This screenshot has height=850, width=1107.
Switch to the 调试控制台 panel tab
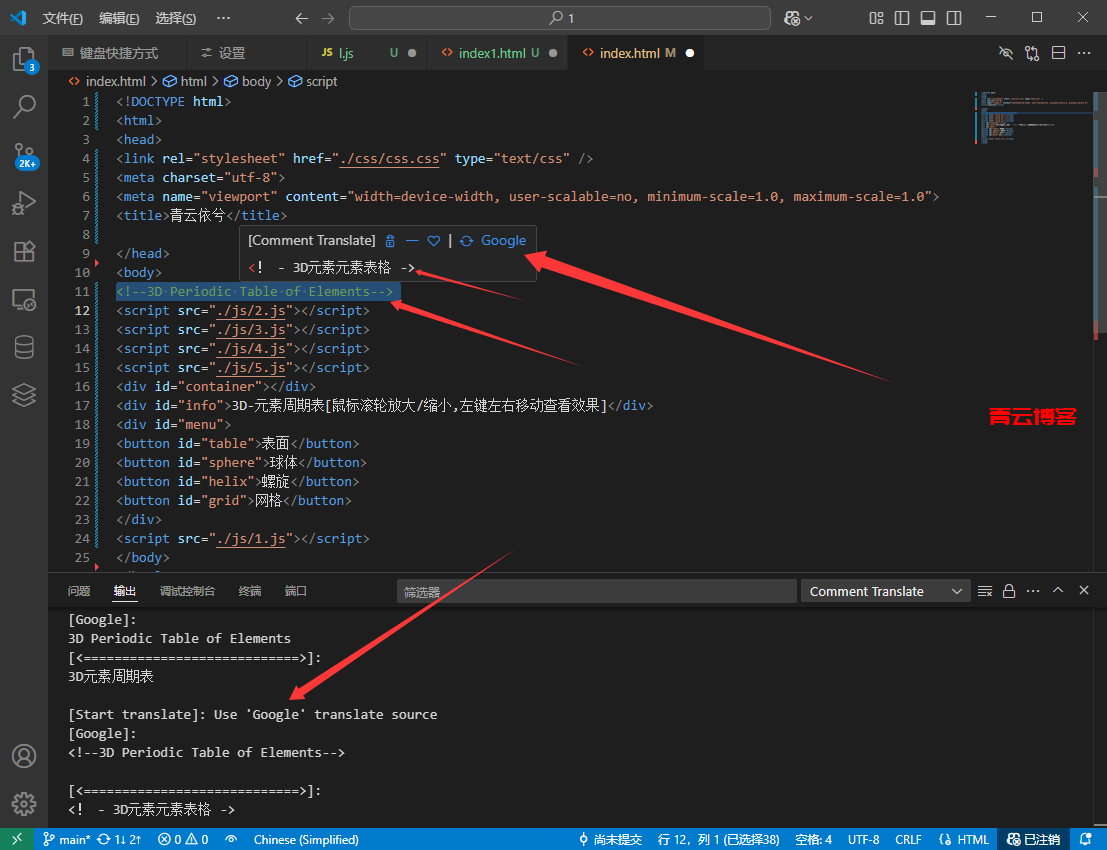(x=187, y=592)
